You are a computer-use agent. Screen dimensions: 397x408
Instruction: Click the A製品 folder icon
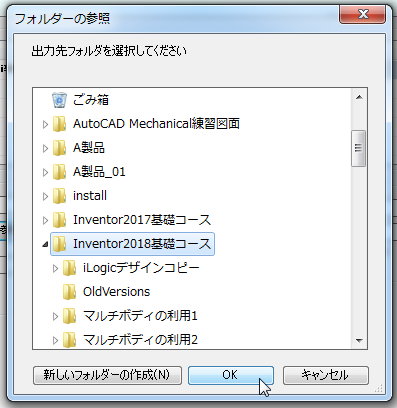click(60, 148)
